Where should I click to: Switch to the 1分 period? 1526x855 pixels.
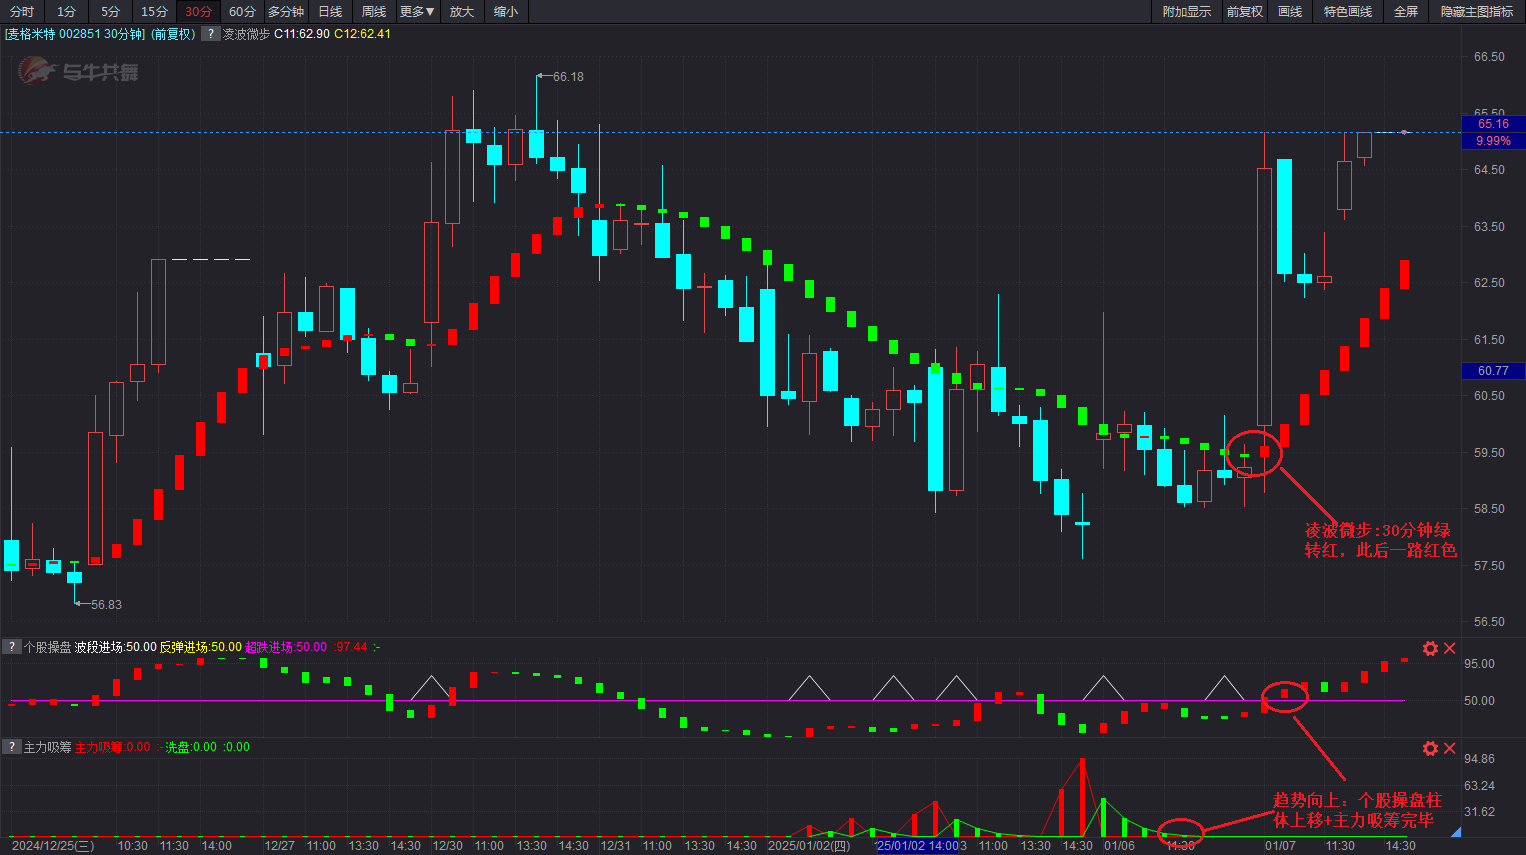point(66,12)
